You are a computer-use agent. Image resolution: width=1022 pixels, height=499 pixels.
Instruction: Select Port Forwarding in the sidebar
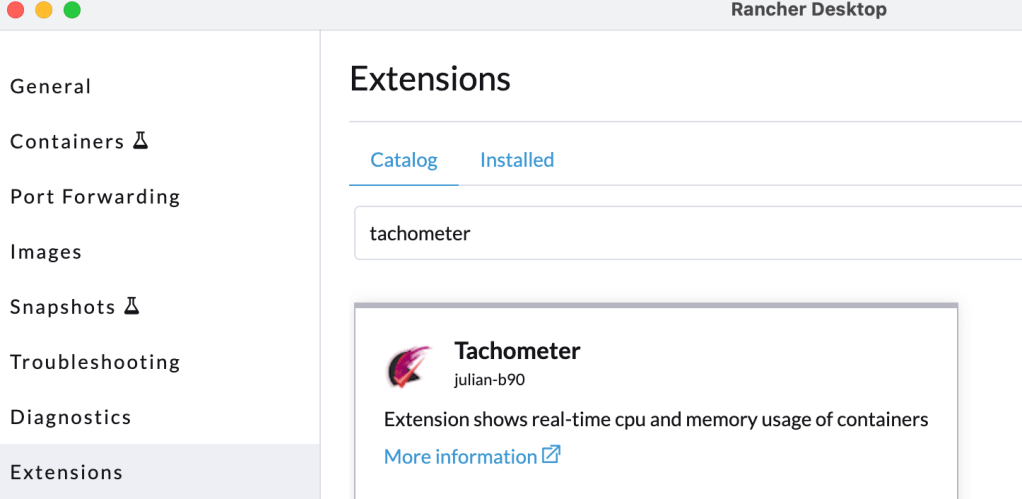(x=95, y=197)
